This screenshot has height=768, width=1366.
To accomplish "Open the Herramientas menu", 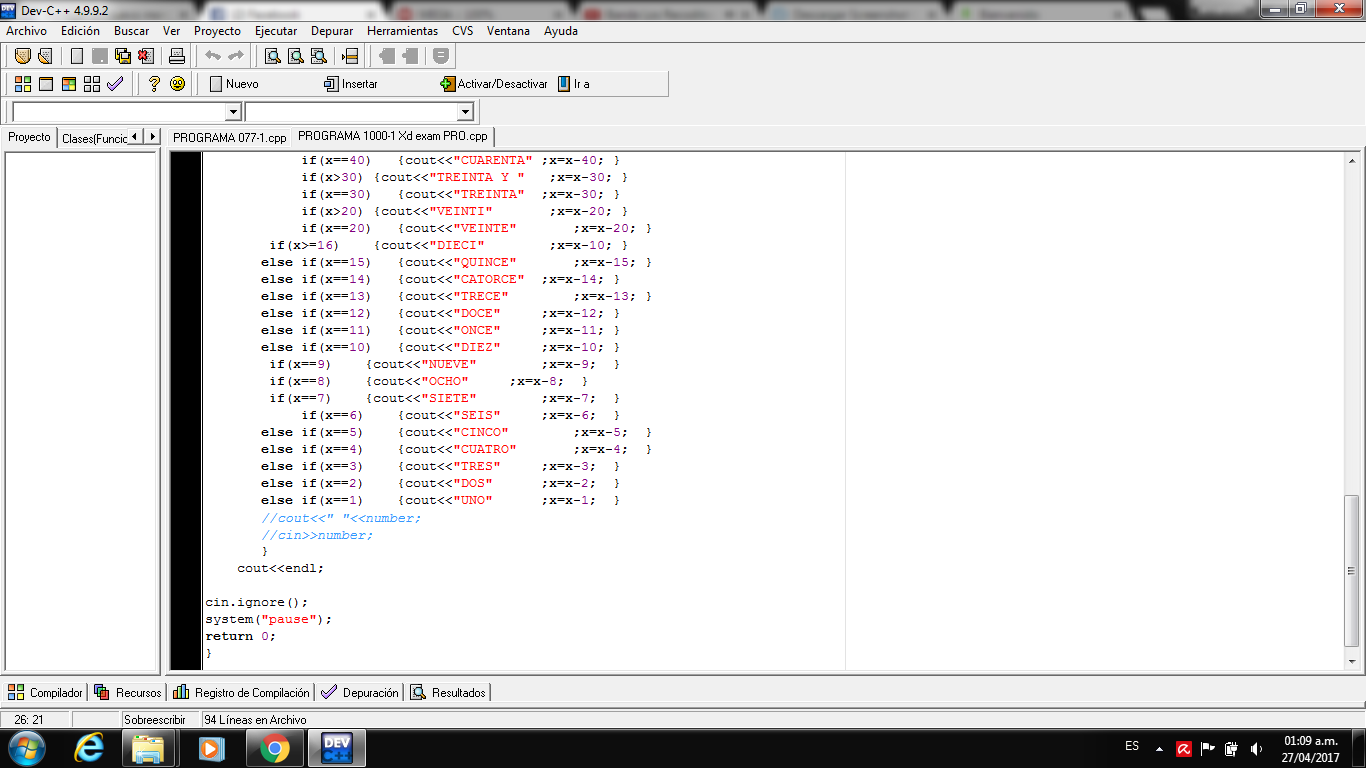I will tap(402, 31).
